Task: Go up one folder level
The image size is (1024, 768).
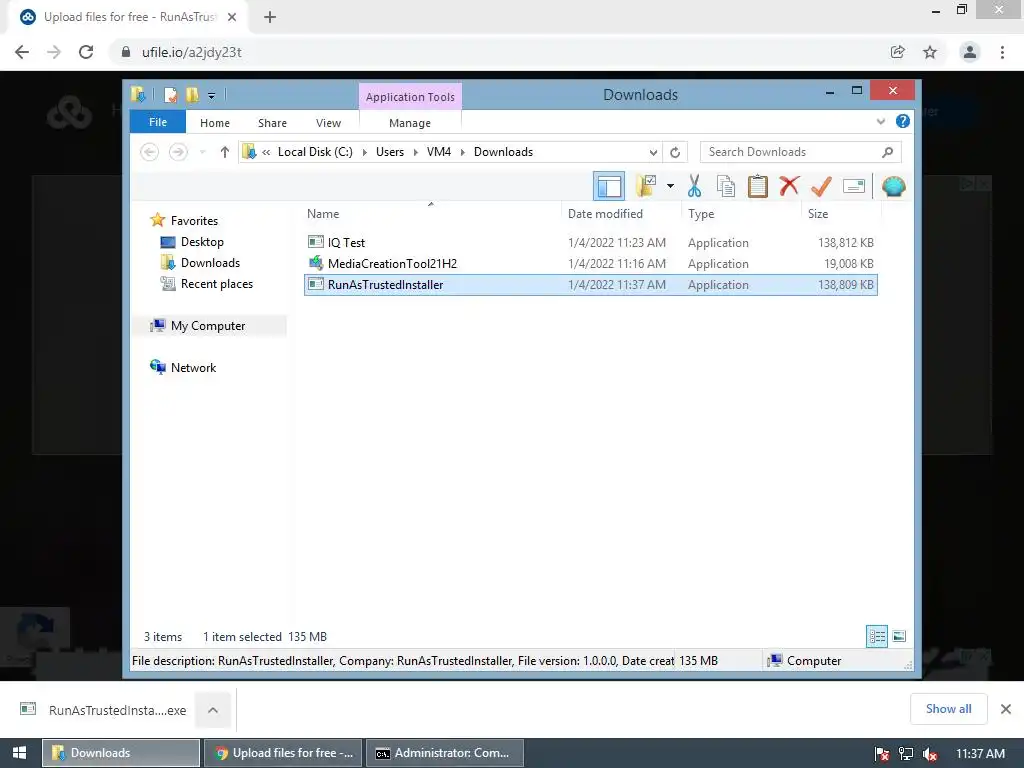Action: tap(225, 152)
